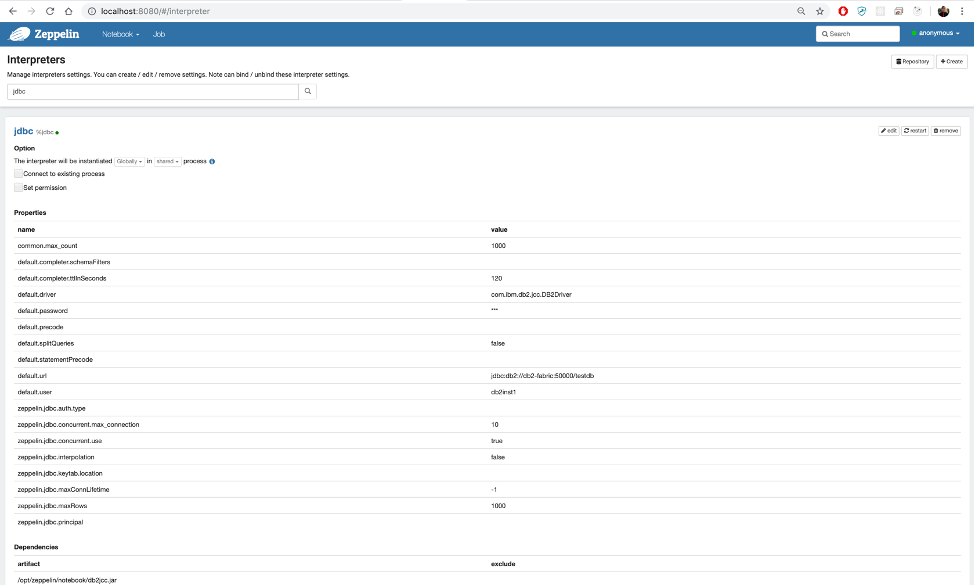Click the jdbc interpreter name link
The height and width of the screenshot is (585, 974).
click(x=24, y=131)
